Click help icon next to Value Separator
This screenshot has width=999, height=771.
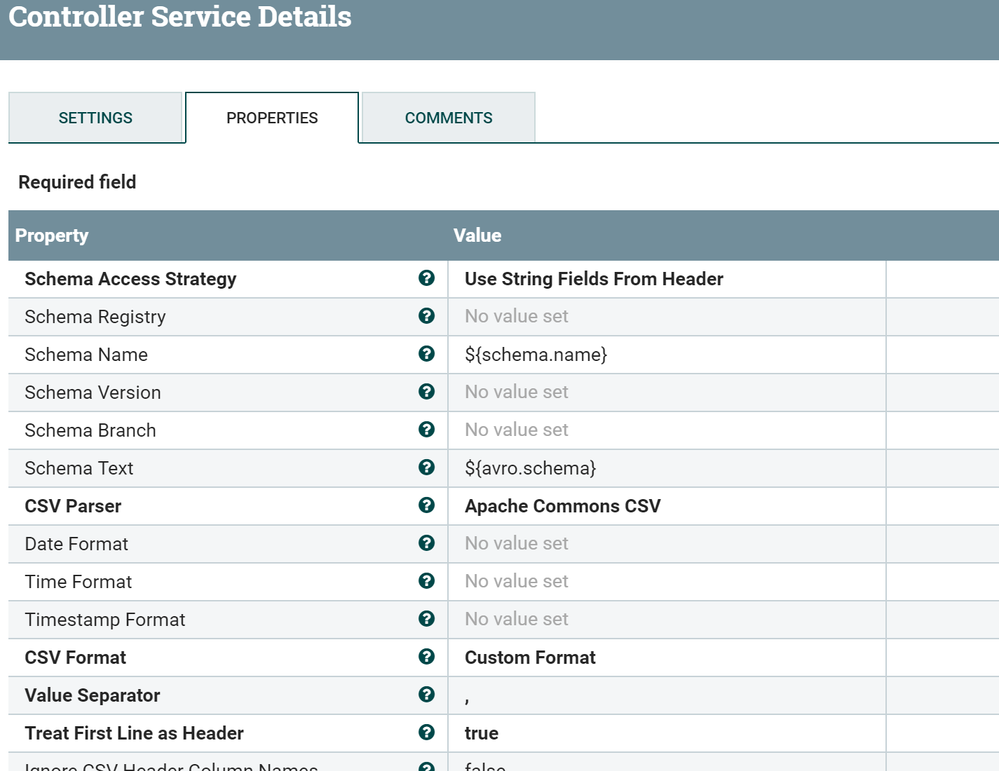click(427, 695)
